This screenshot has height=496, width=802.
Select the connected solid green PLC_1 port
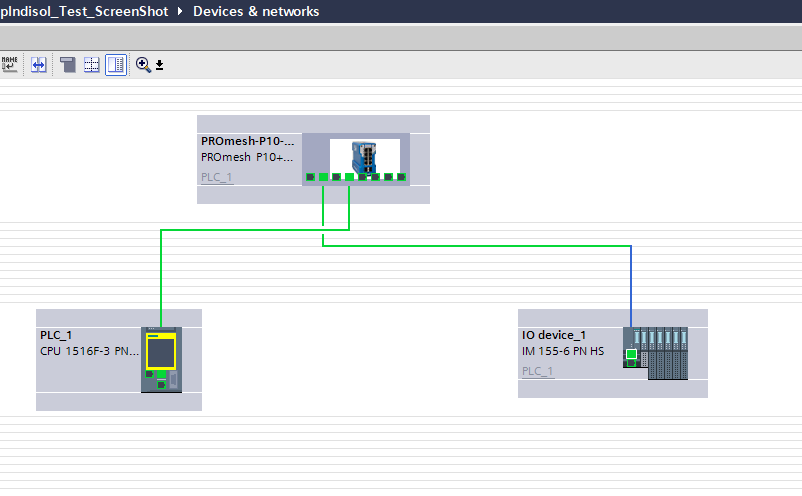click(161, 375)
